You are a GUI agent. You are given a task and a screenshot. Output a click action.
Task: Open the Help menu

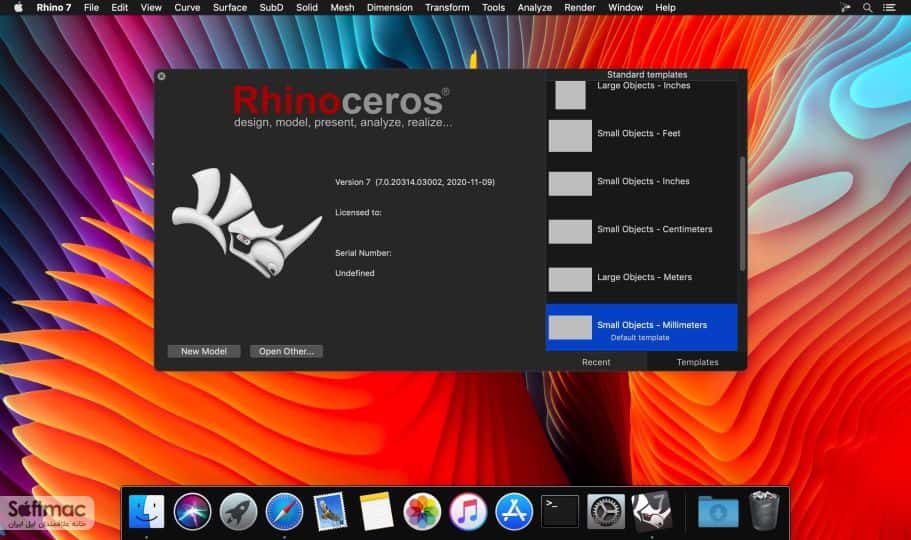[x=665, y=8]
